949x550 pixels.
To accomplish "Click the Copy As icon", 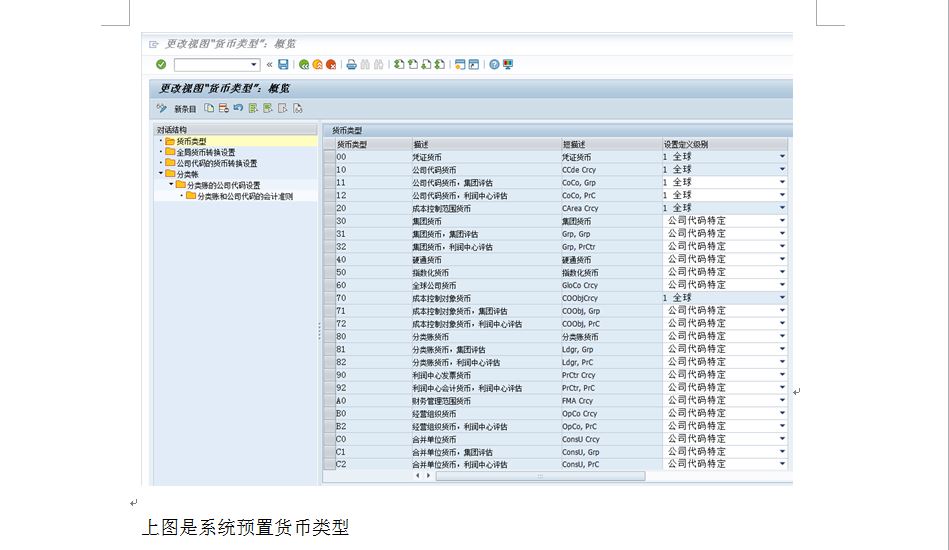I will [x=209, y=108].
